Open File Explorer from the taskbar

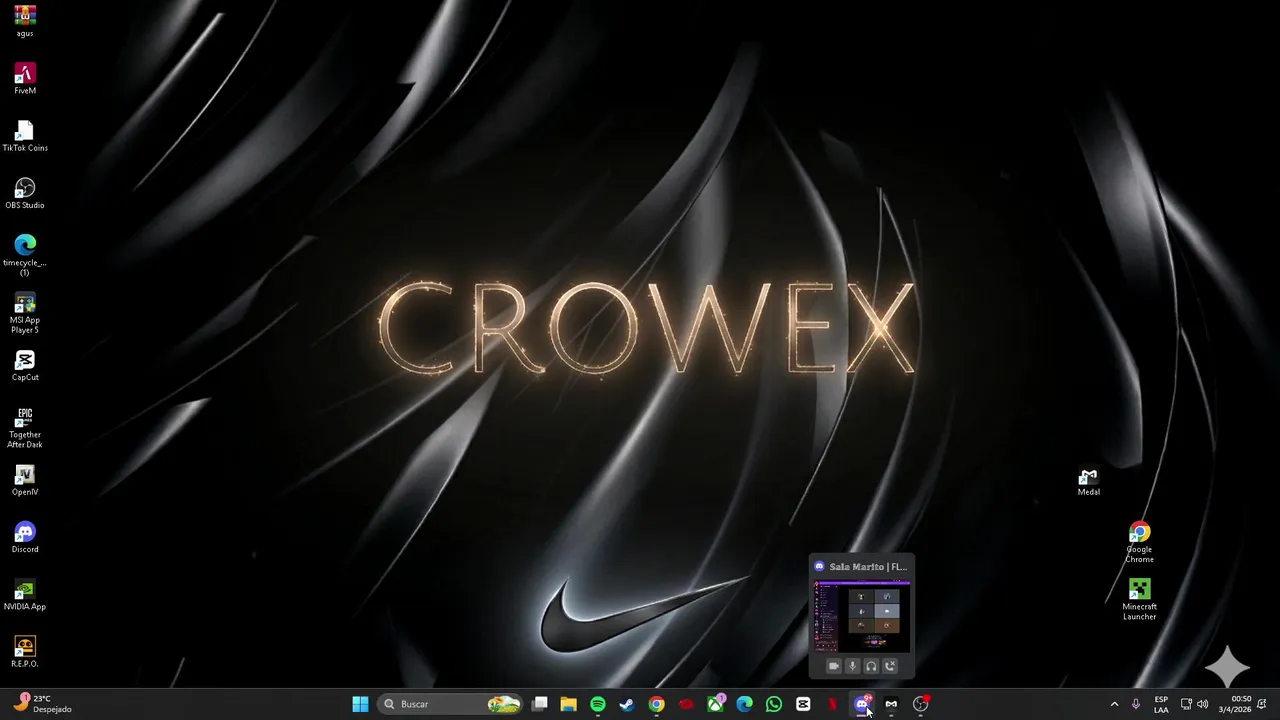pos(569,704)
